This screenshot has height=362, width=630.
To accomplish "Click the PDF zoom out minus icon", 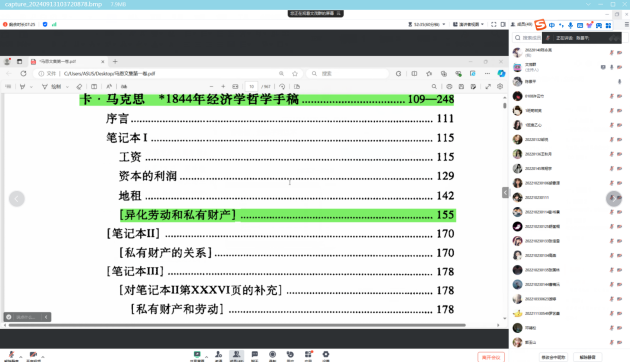I will pyautogui.click(x=211, y=86).
